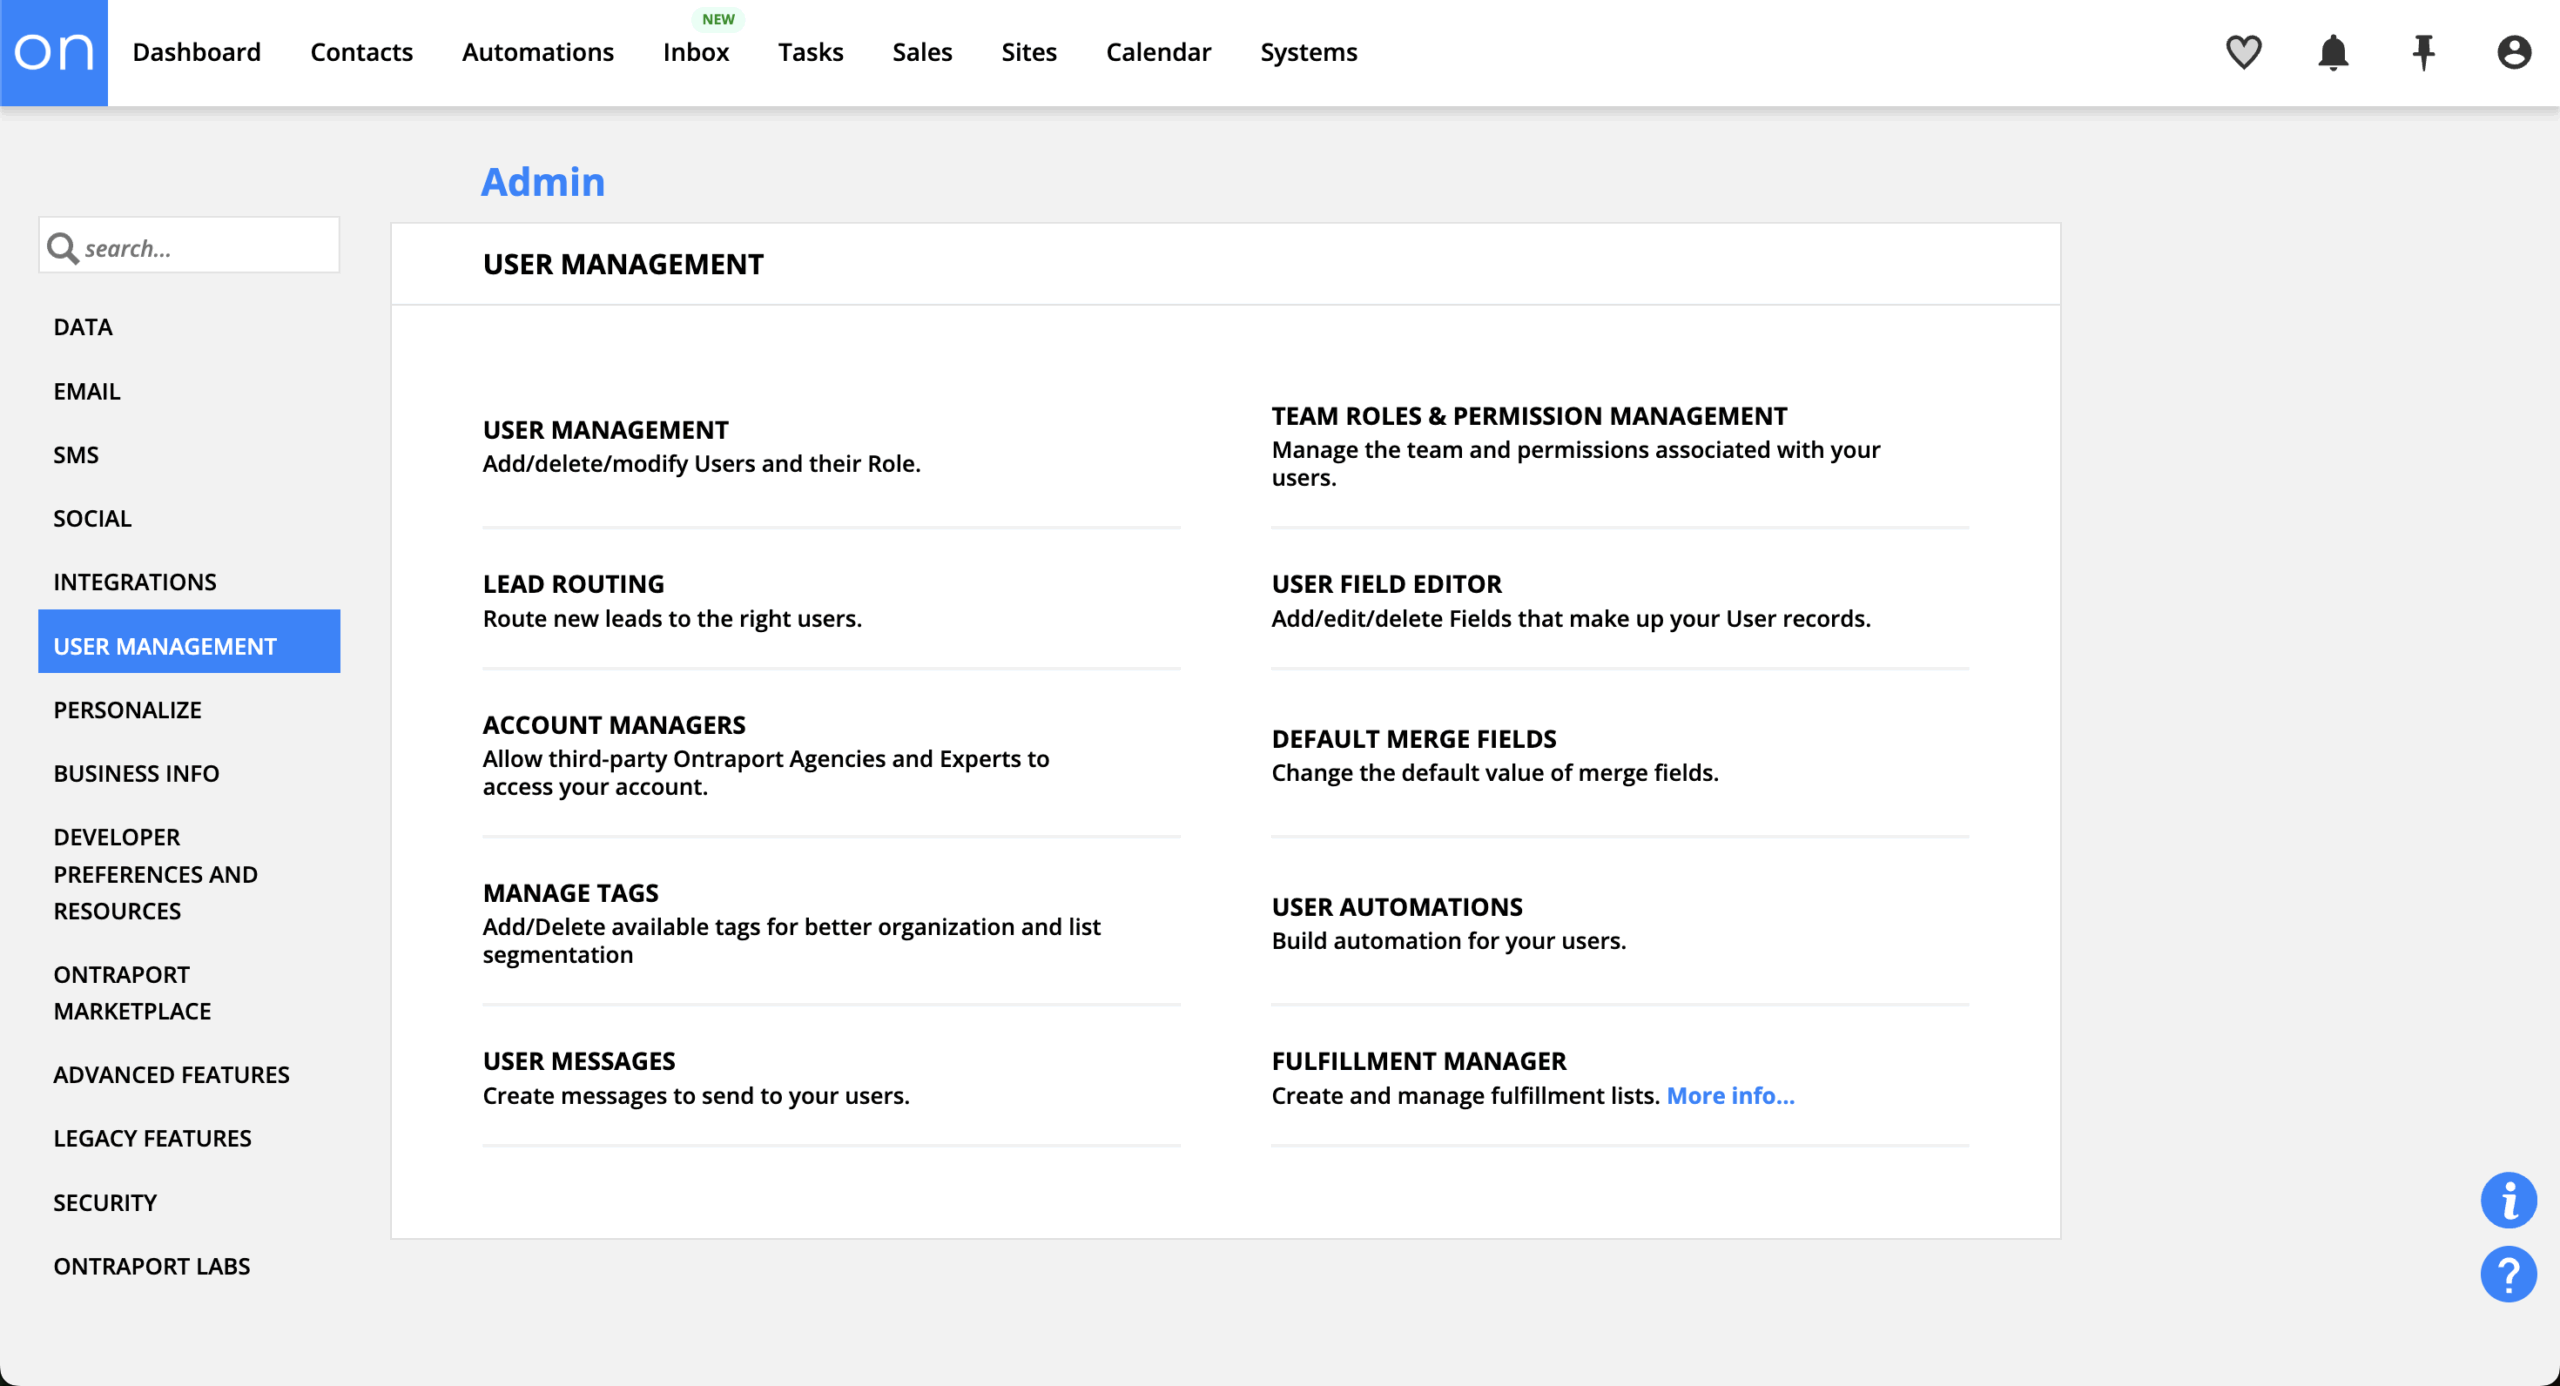The image size is (2560, 1386).
Task: Open ONTRAPORT MARKETPLACE sidebar item
Action: pyautogui.click(x=132, y=993)
